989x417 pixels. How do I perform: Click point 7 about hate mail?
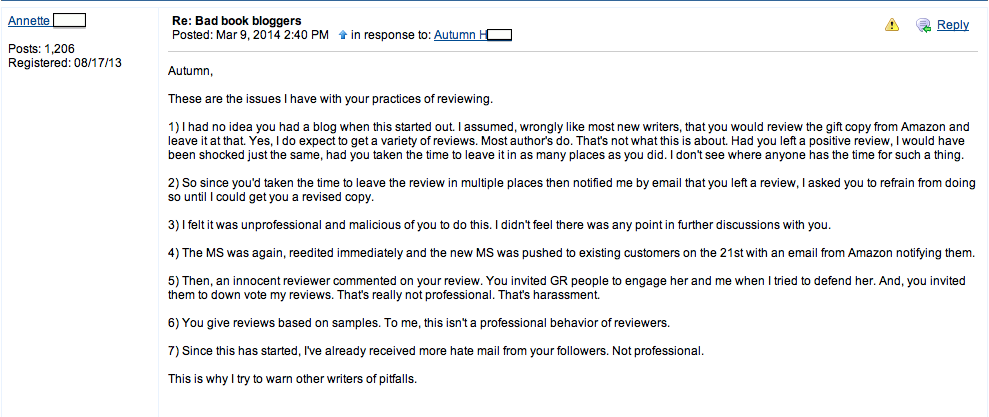[435, 351]
